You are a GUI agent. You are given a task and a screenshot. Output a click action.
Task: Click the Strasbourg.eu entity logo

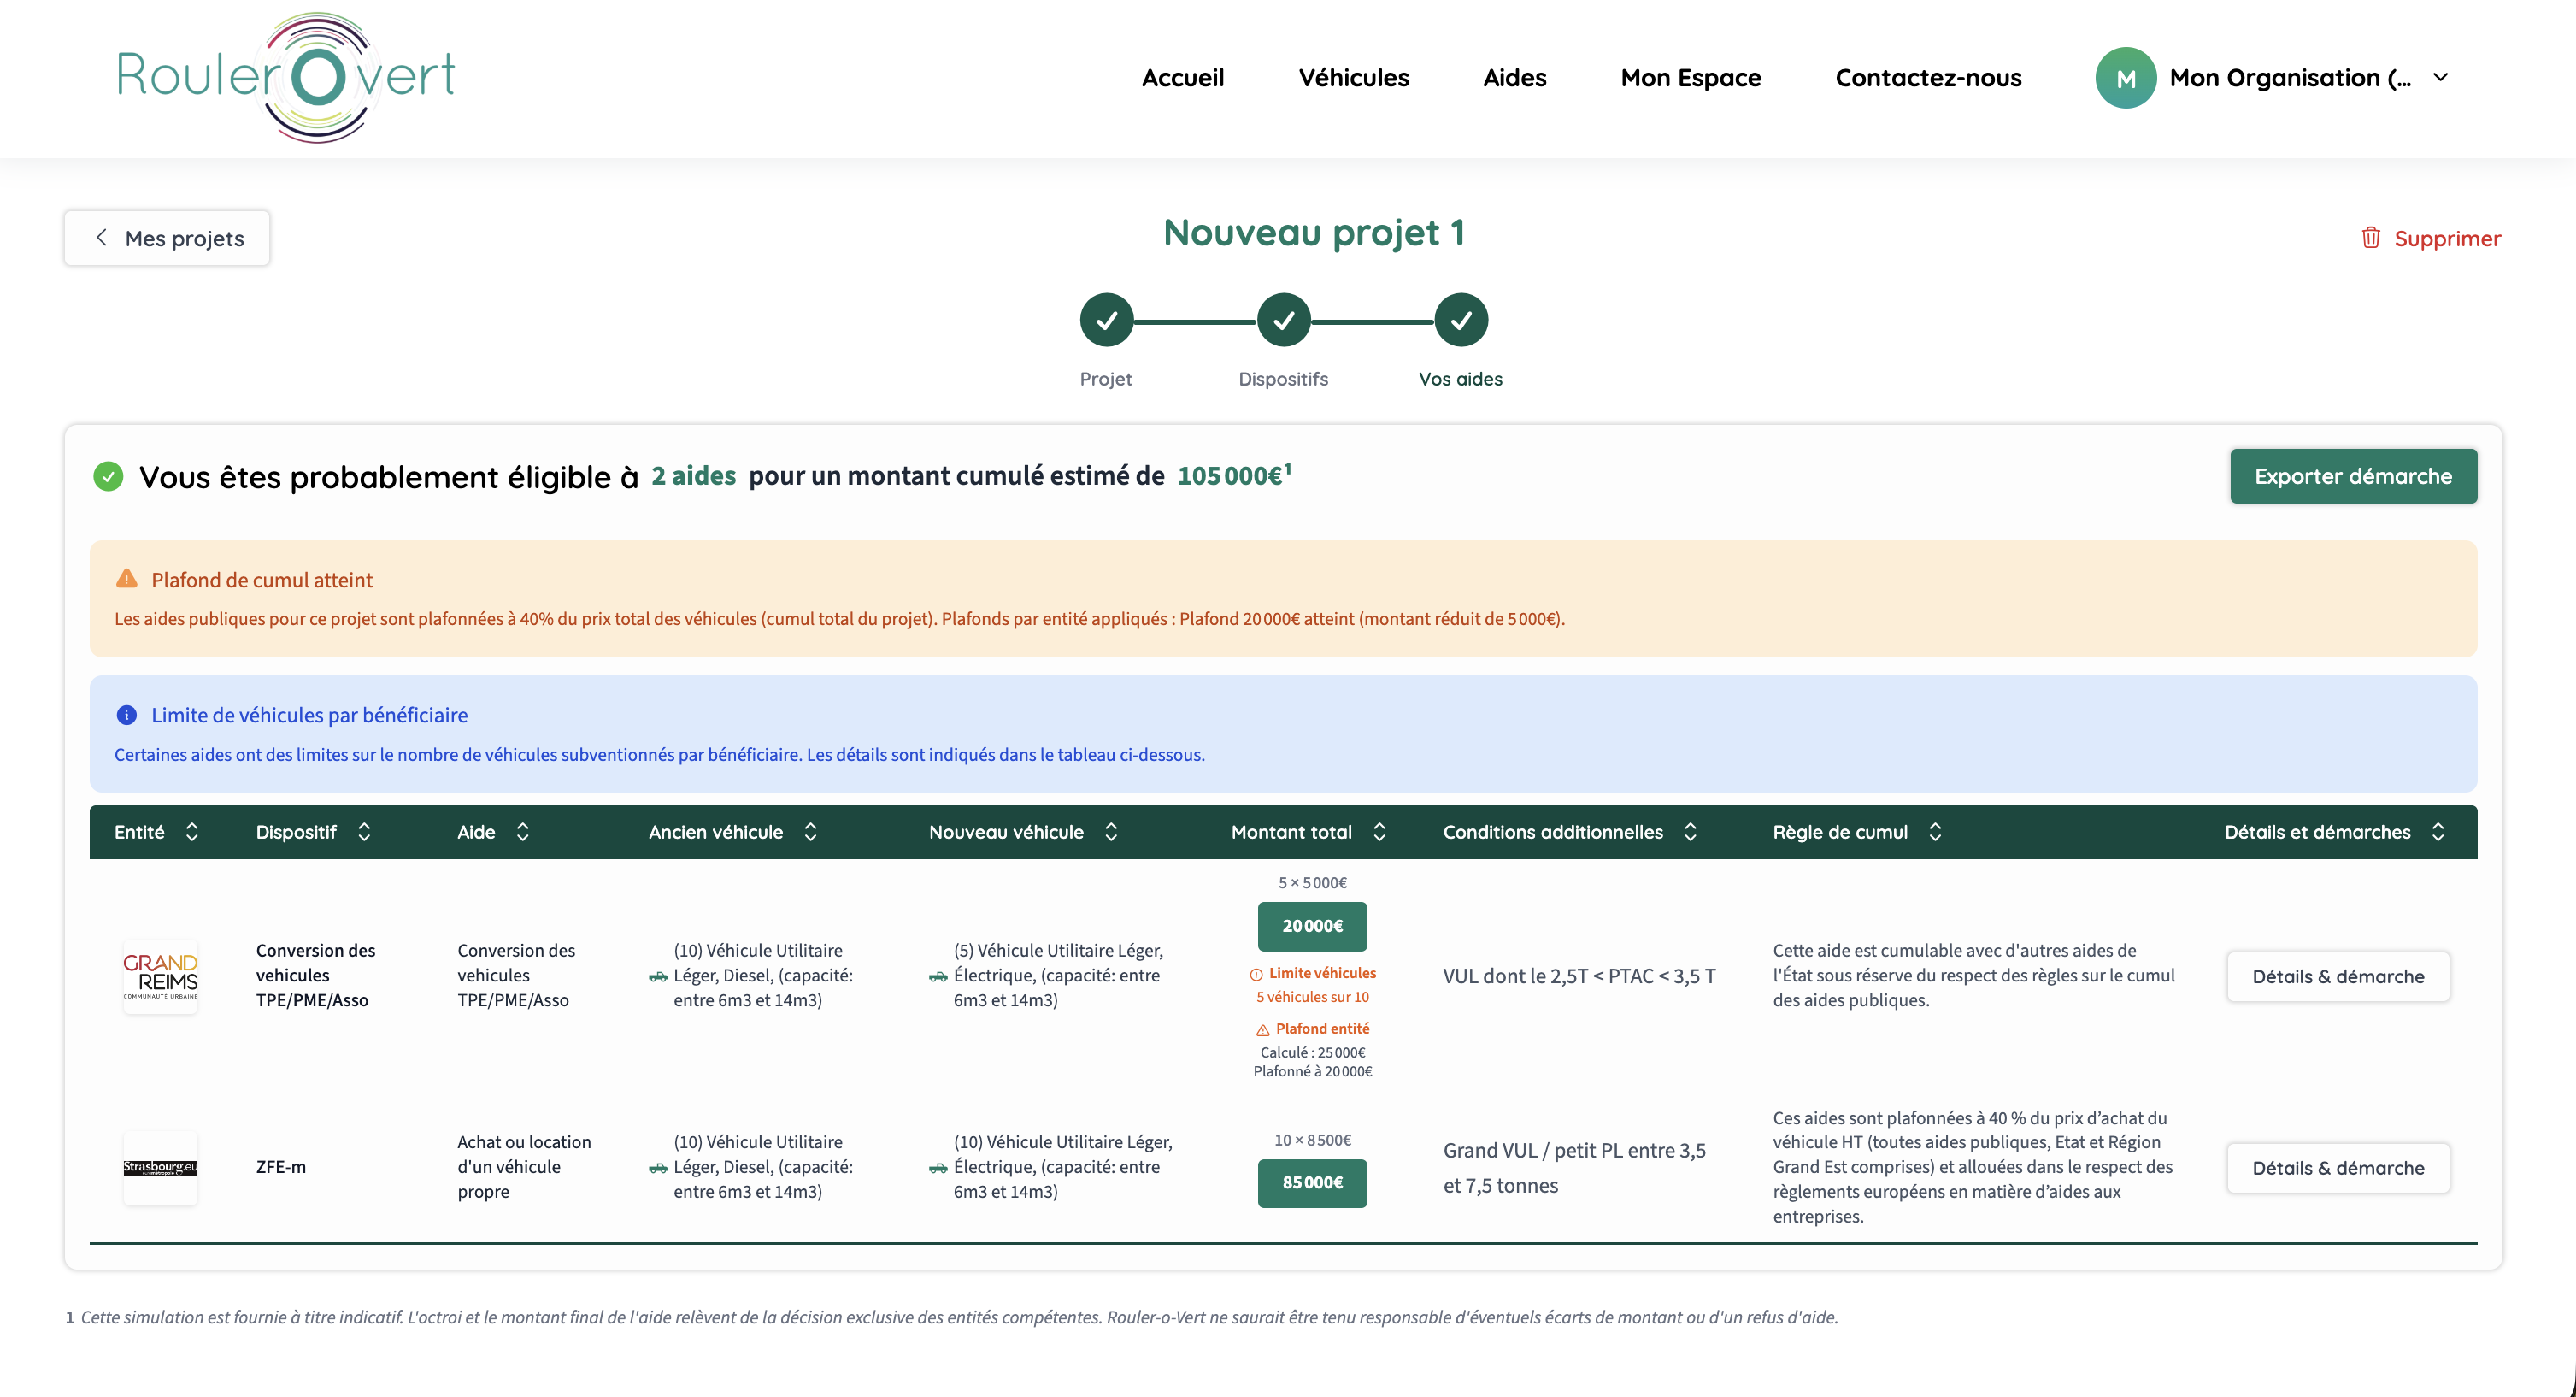click(160, 1167)
